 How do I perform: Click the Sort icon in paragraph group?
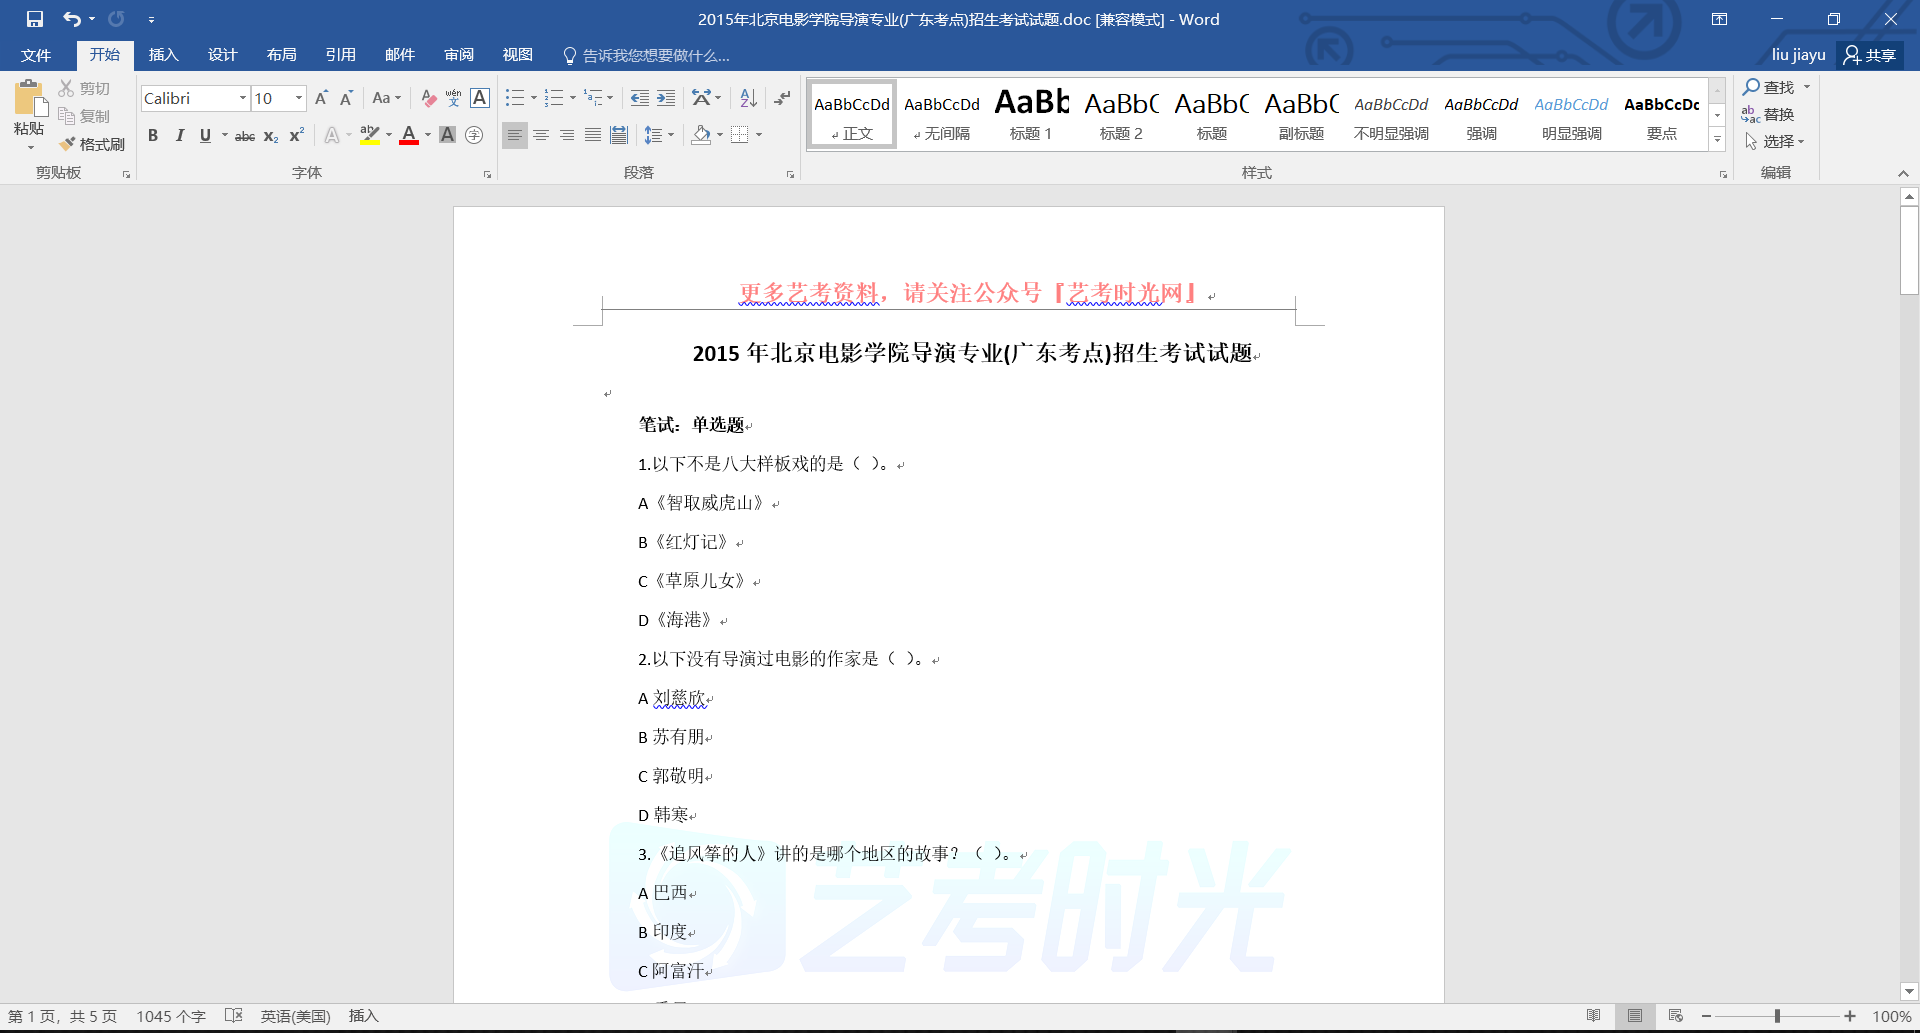coord(748,98)
